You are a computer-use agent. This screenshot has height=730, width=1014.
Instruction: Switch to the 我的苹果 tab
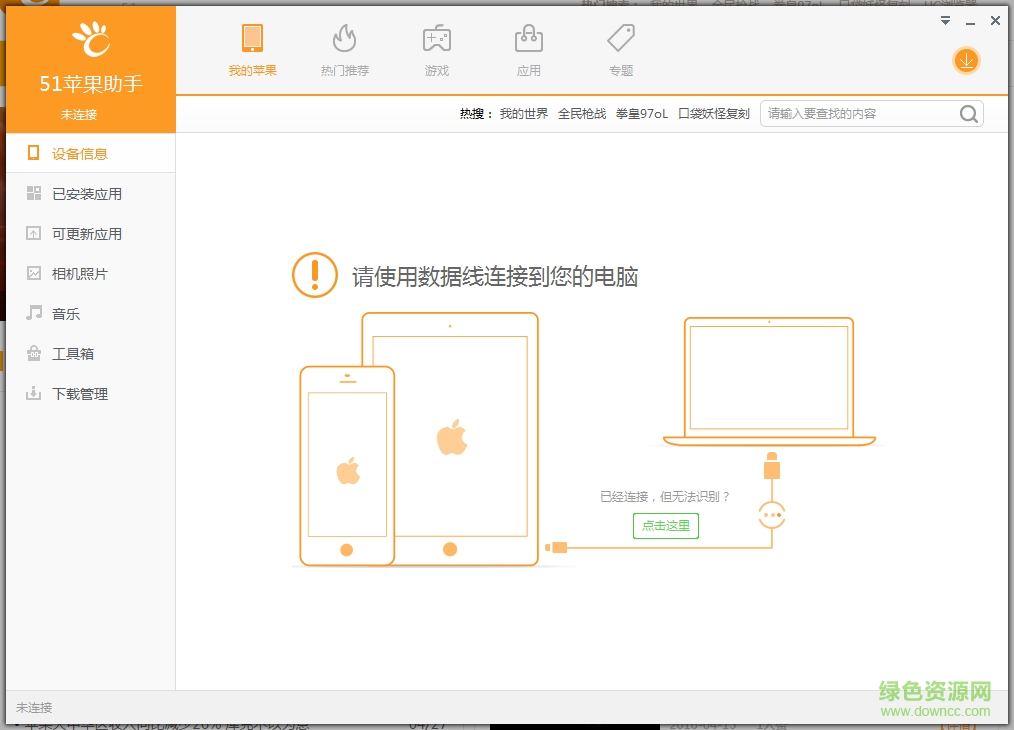252,50
